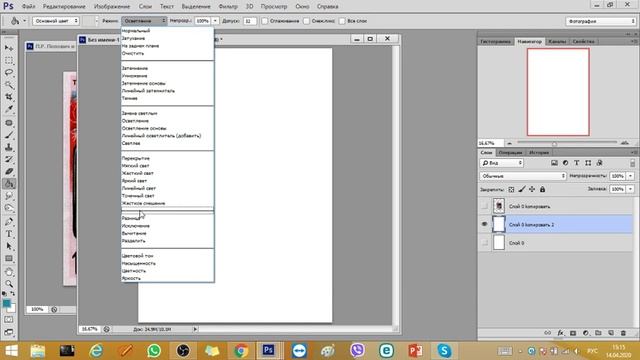Open the foreground color swatch
The width and height of the screenshot is (640, 360).
tap(7, 303)
